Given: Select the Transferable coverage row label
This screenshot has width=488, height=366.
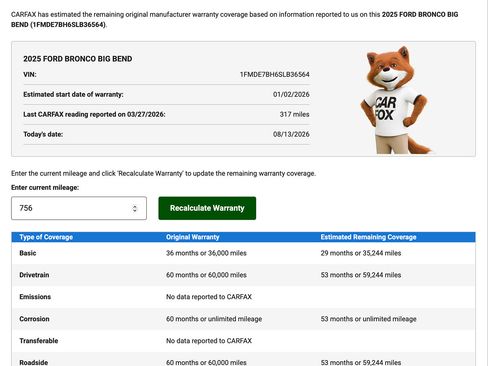Looking at the screenshot, I should pos(39,341).
